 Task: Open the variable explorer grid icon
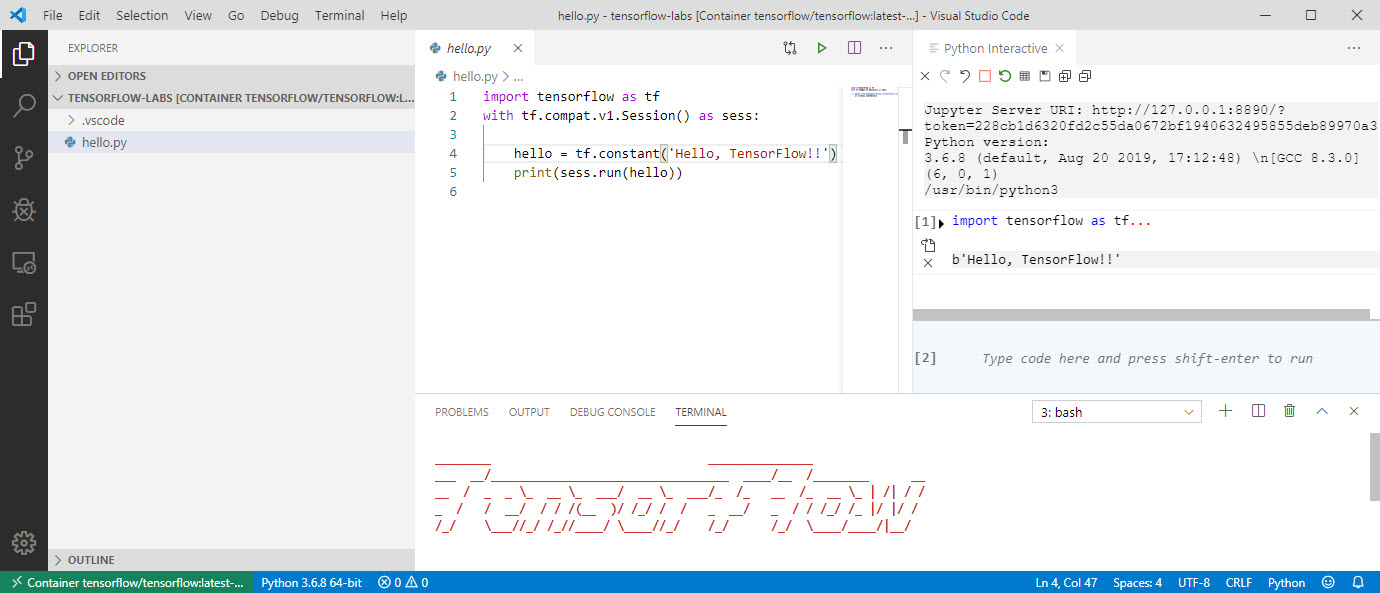(1023, 75)
